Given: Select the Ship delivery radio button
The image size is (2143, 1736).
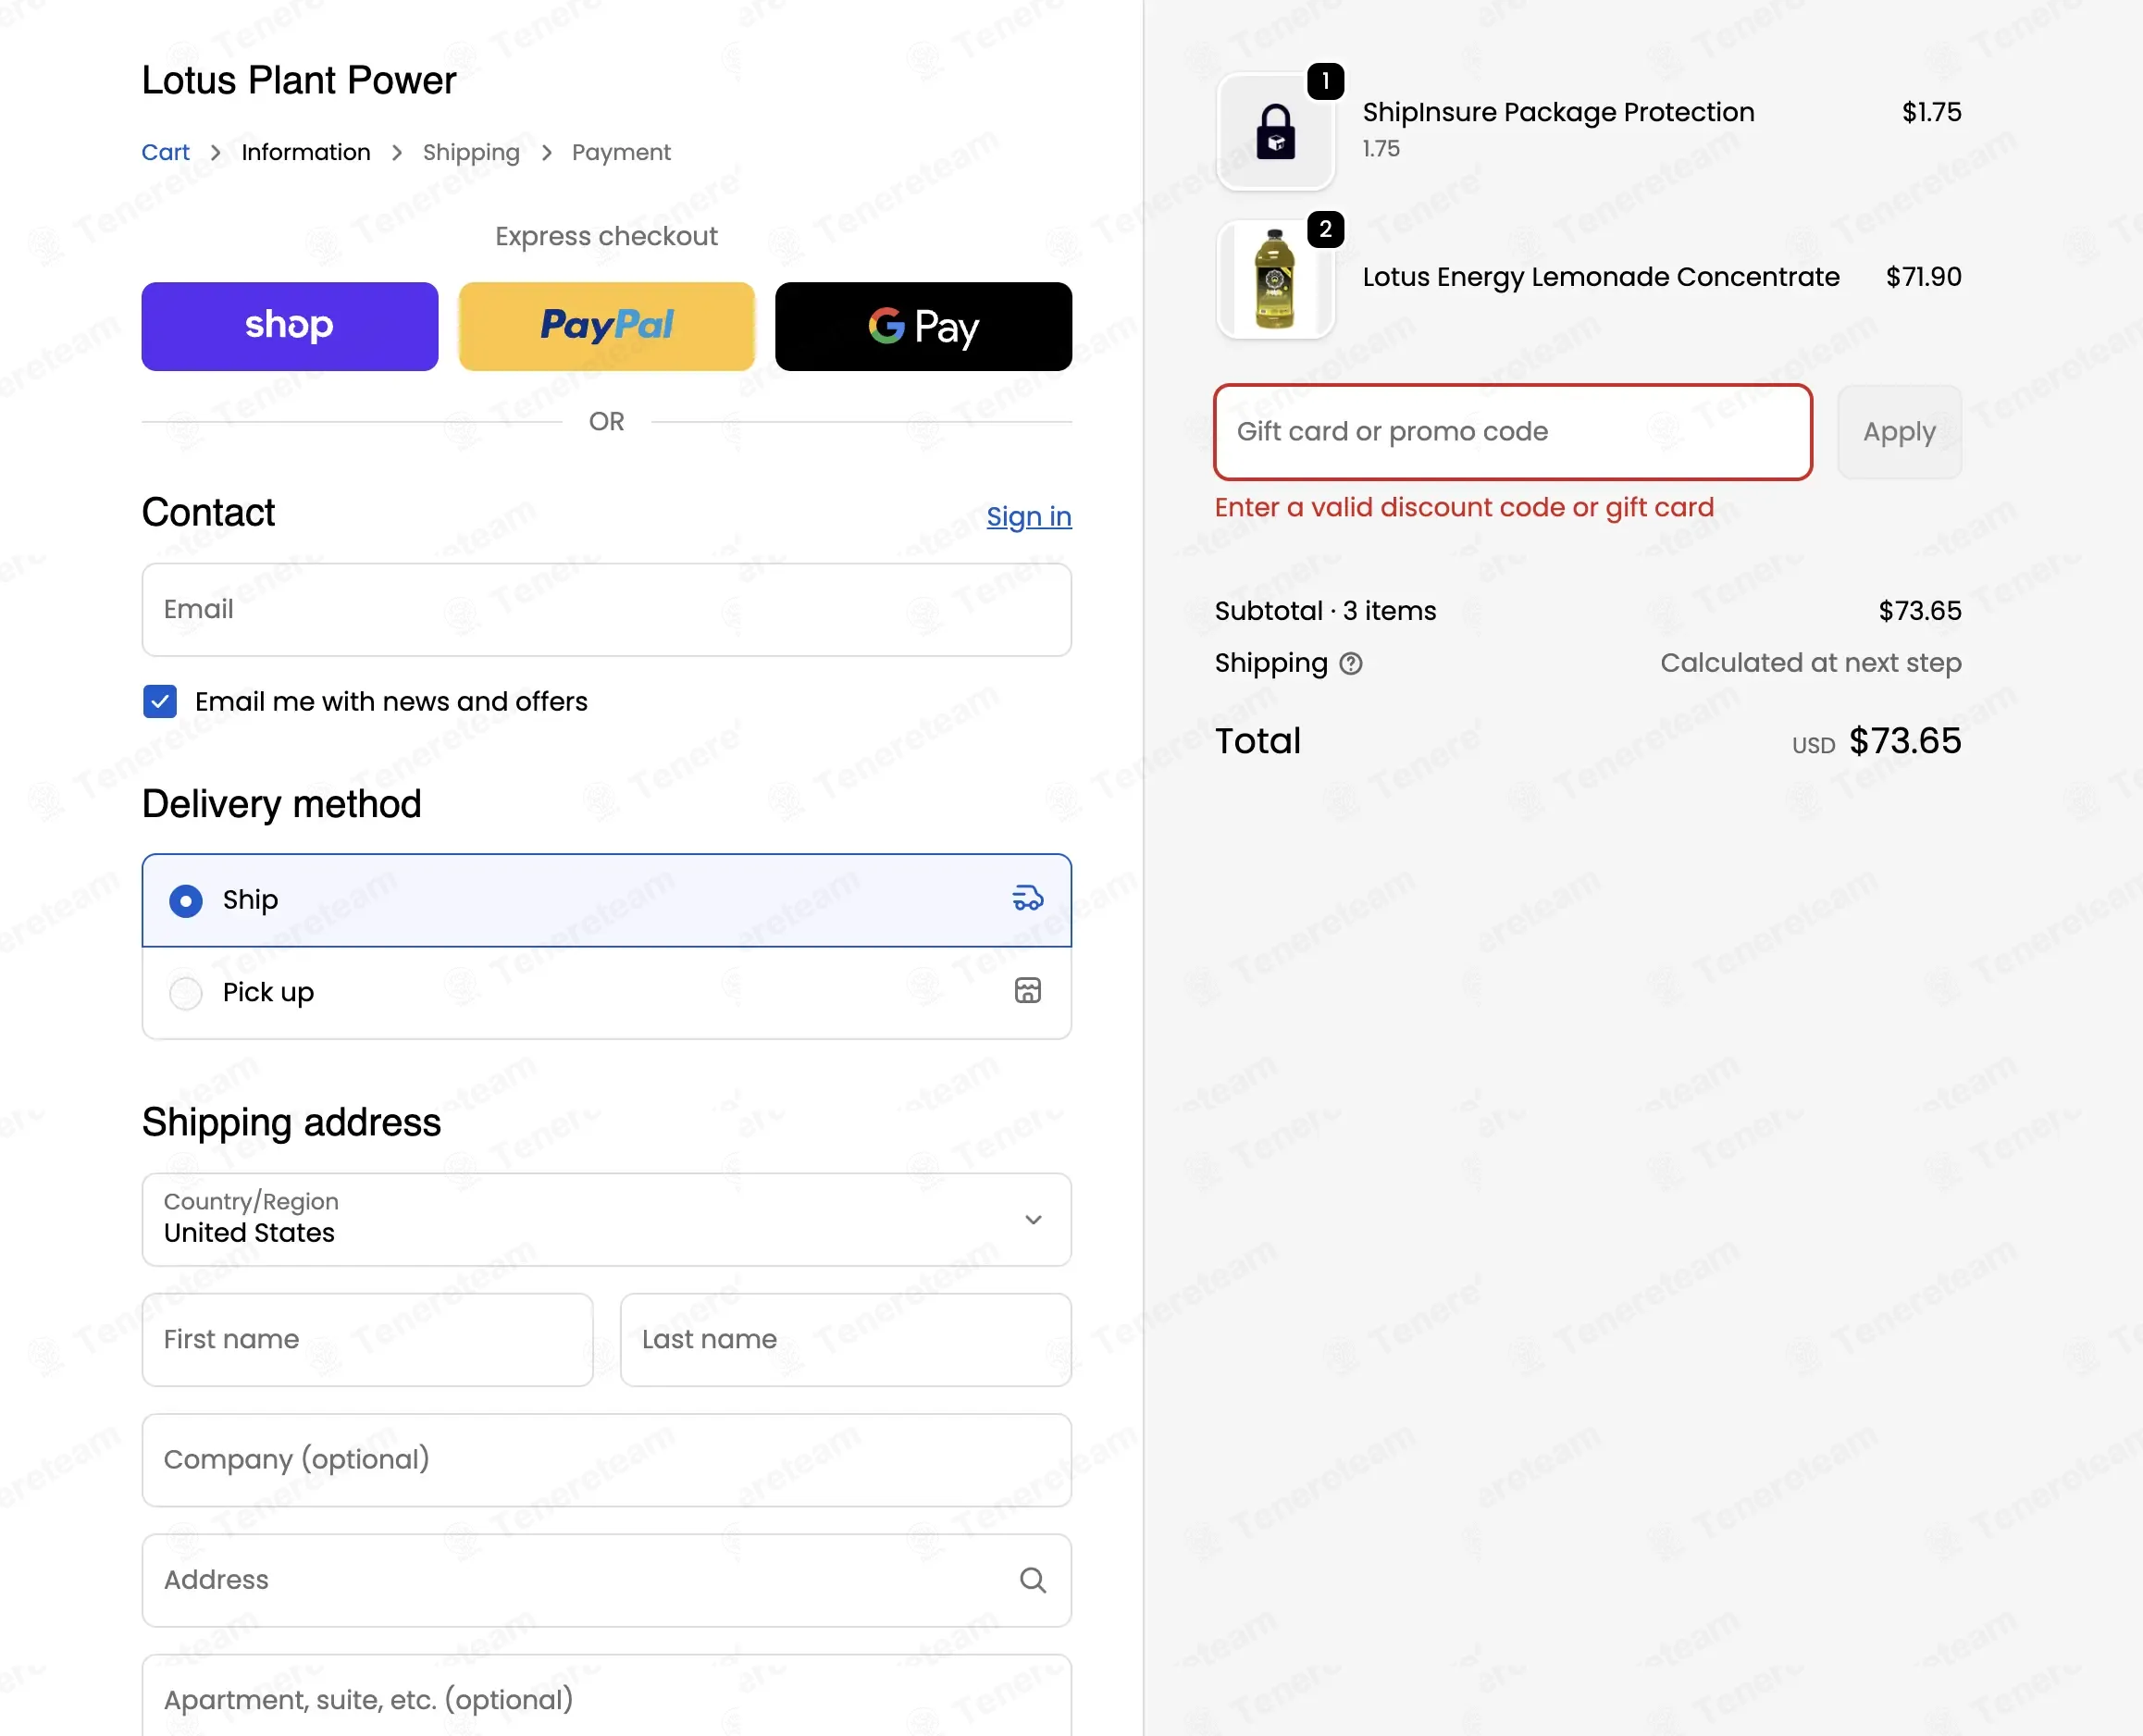Looking at the screenshot, I should click(186, 900).
